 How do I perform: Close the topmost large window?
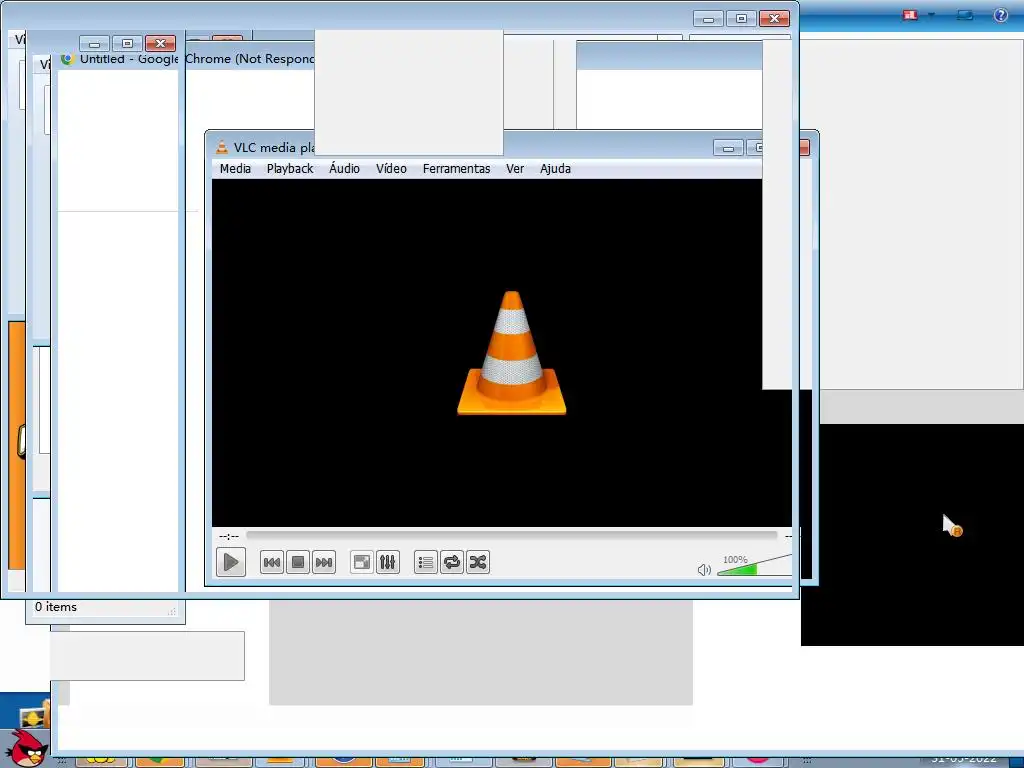pyautogui.click(x=774, y=18)
